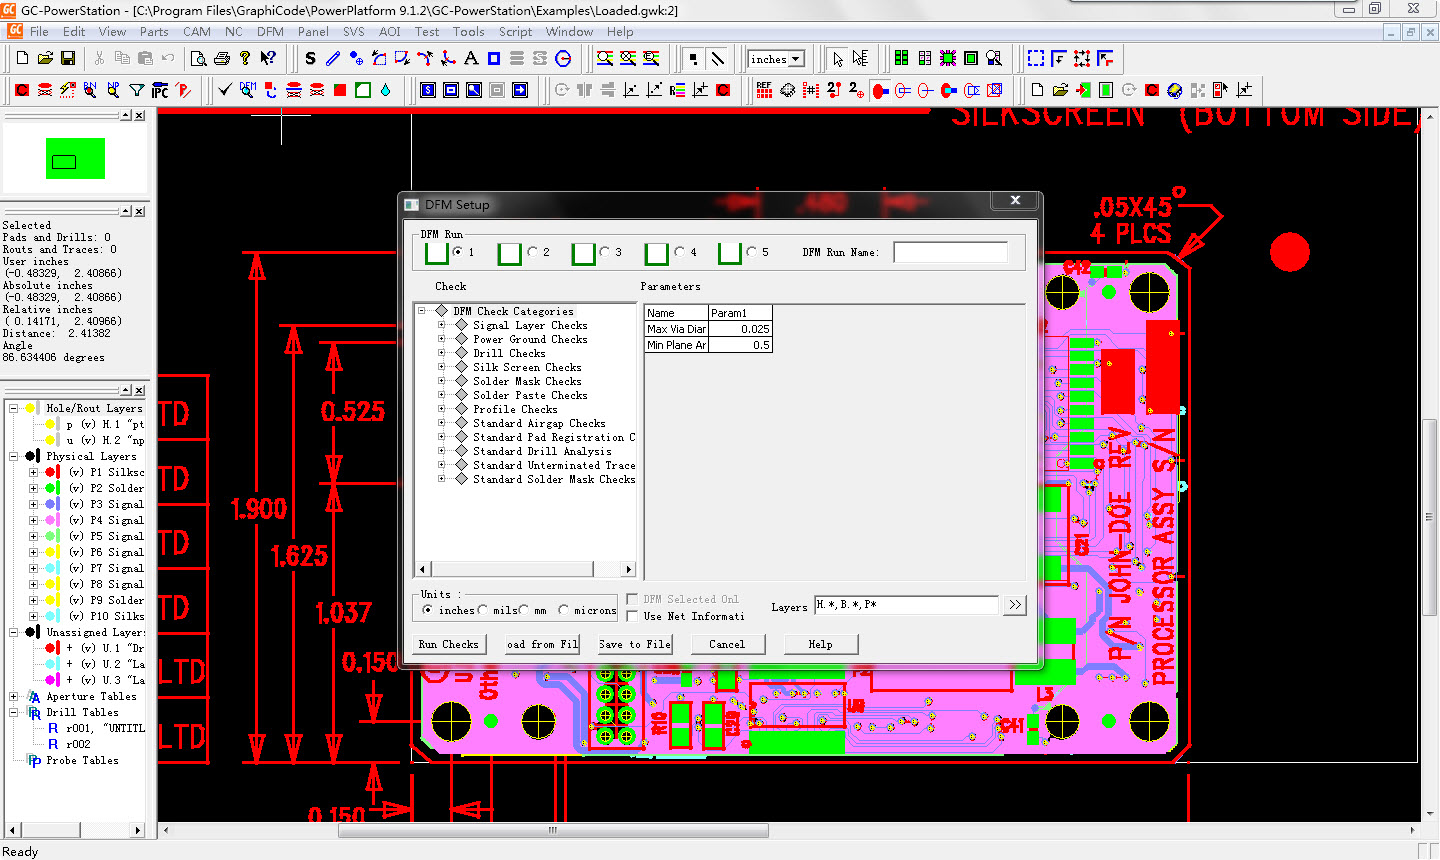Click the four green panel grid icon

pos(902,59)
